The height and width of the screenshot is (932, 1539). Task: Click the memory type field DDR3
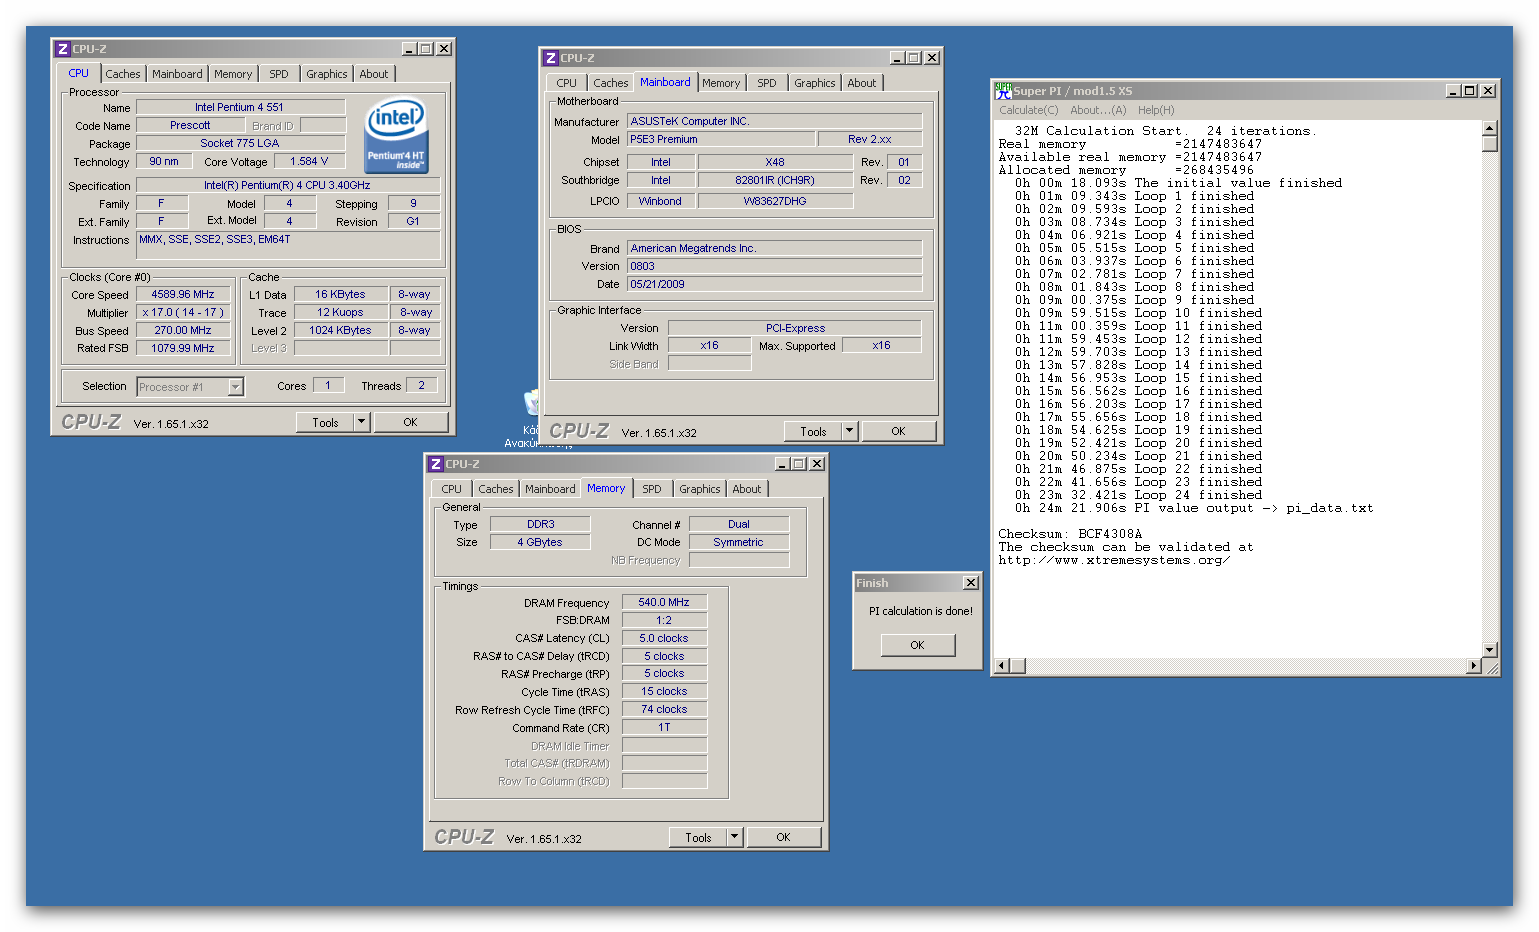[x=541, y=524]
